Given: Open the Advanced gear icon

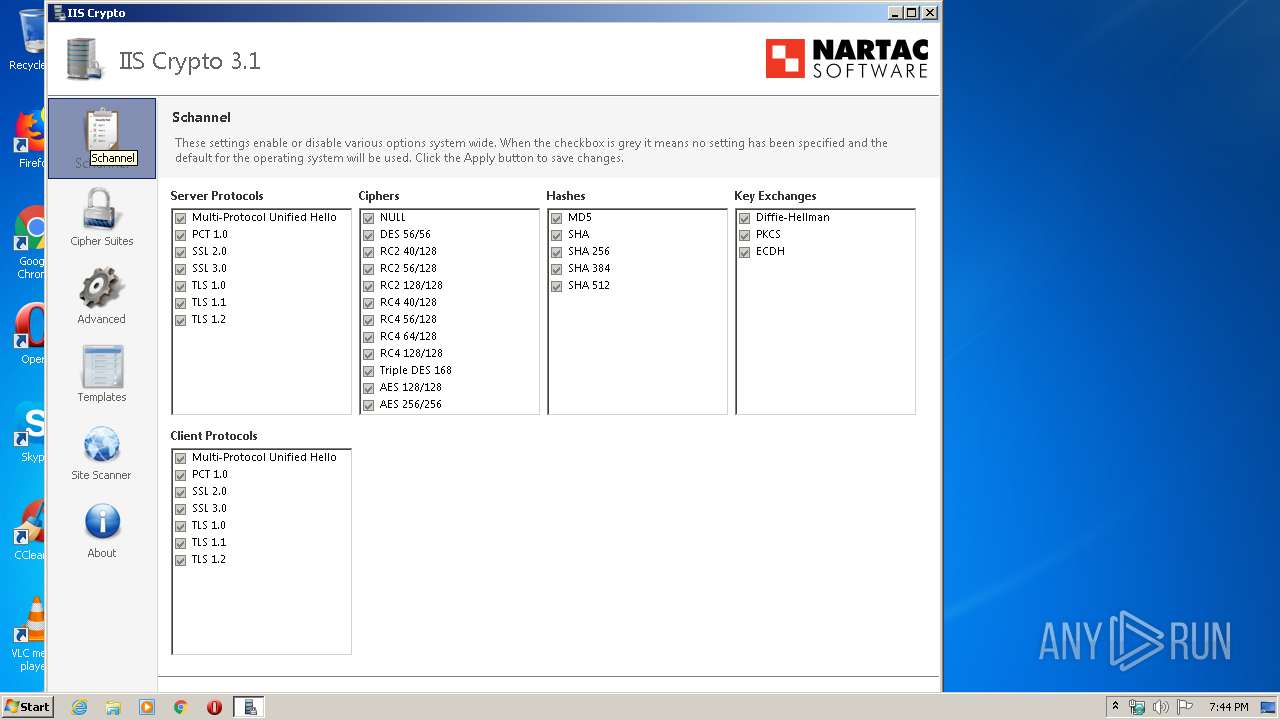Looking at the screenshot, I should point(101,287).
